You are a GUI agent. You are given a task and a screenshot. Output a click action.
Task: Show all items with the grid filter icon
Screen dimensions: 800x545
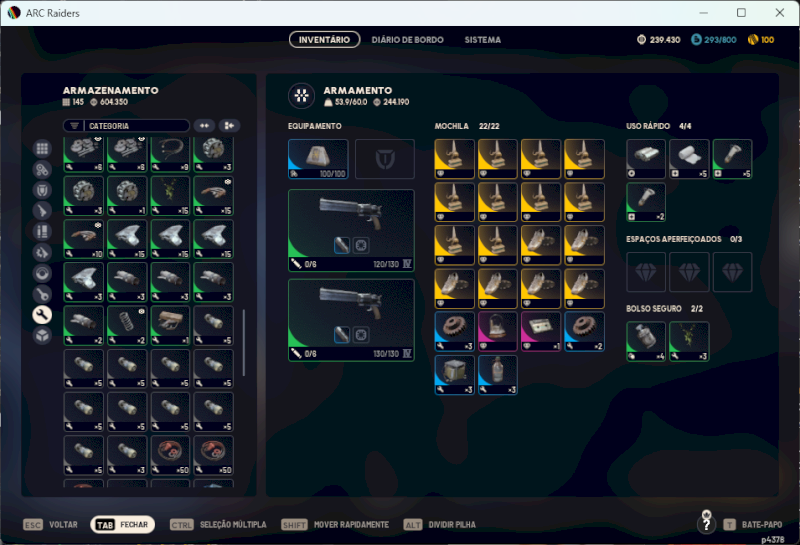click(x=42, y=148)
